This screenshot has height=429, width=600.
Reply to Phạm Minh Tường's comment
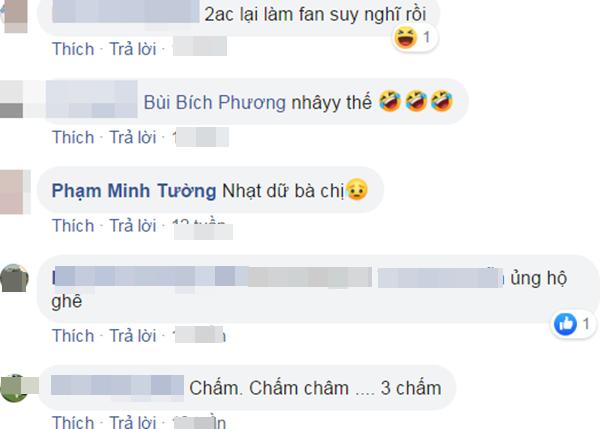point(133,226)
